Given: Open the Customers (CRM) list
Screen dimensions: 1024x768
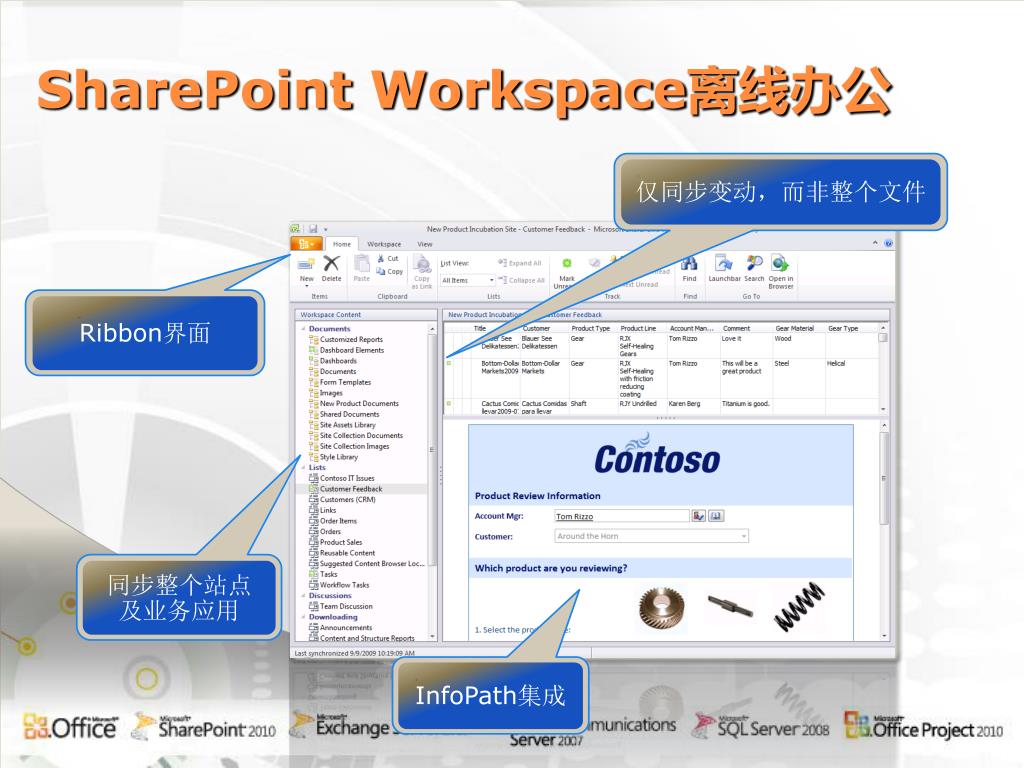Looking at the screenshot, I should coord(347,500).
